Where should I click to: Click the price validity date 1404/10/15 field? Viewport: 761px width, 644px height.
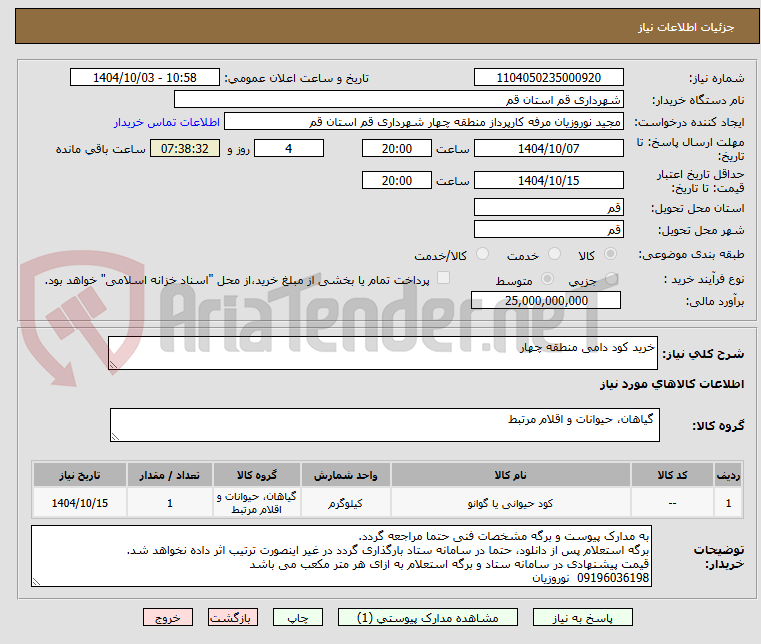[548, 180]
